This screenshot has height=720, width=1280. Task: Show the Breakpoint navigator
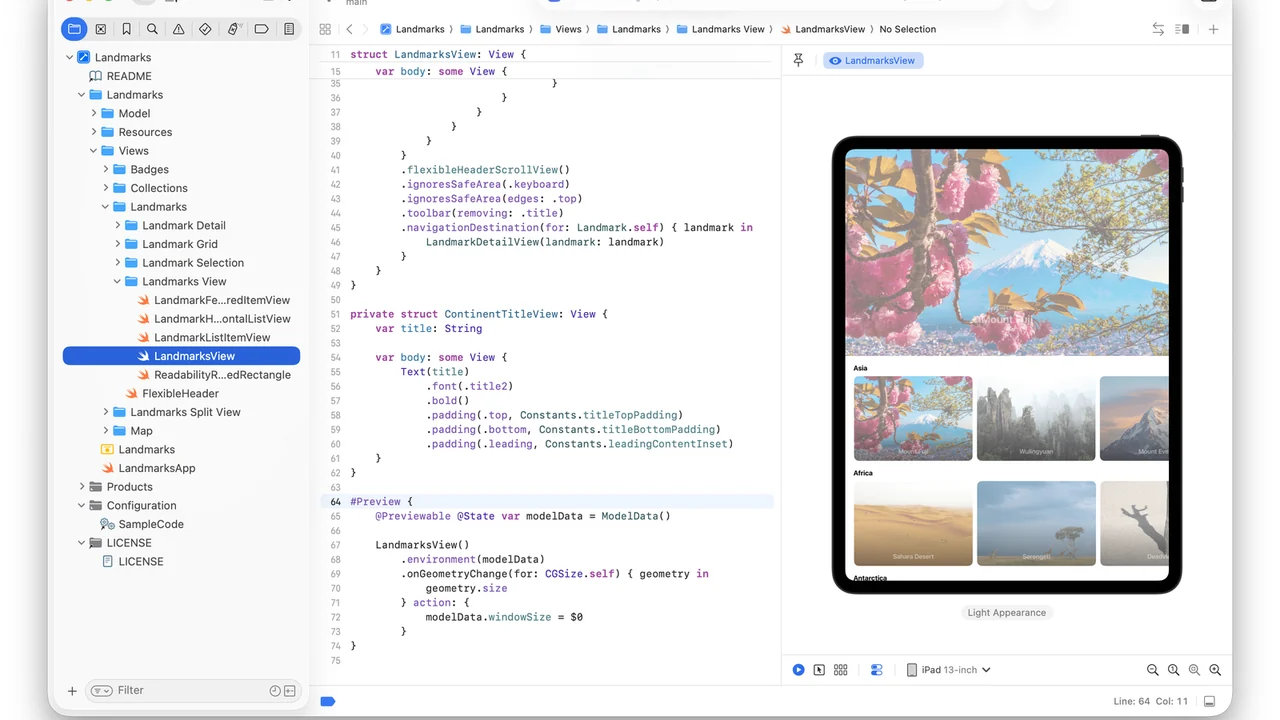[x=261, y=29]
